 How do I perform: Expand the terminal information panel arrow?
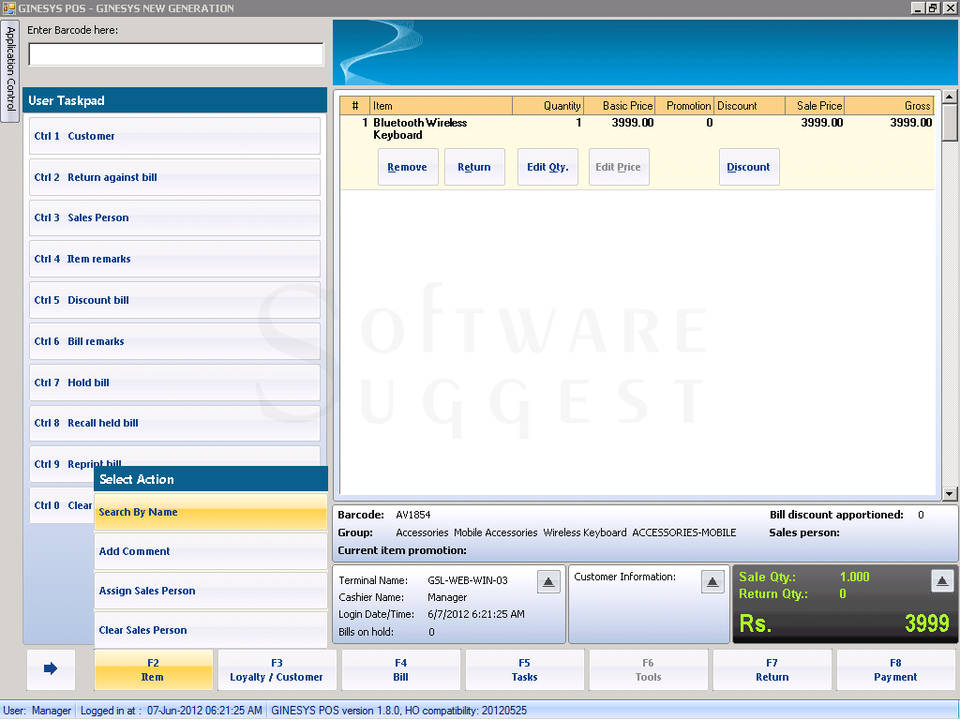tap(548, 581)
